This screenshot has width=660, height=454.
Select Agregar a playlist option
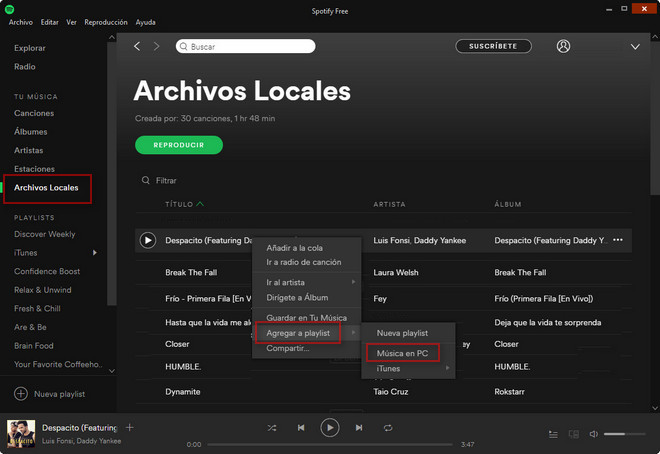coord(298,333)
